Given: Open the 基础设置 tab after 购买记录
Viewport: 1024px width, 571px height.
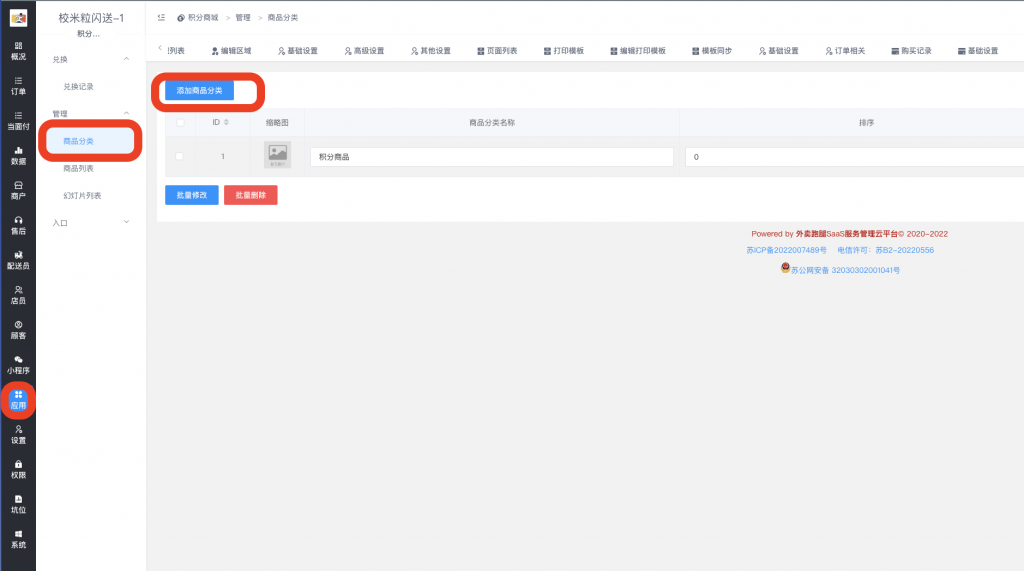Looking at the screenshot, I should click(978, 50).
